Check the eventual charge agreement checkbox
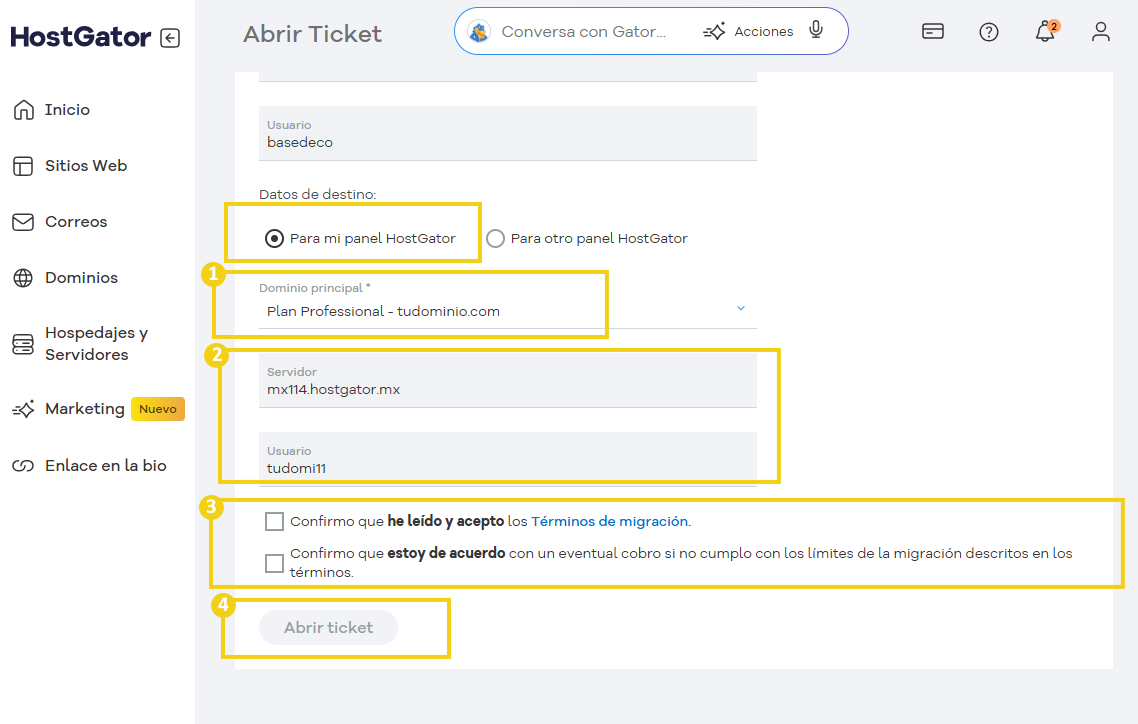 click(x=274, y=563)
